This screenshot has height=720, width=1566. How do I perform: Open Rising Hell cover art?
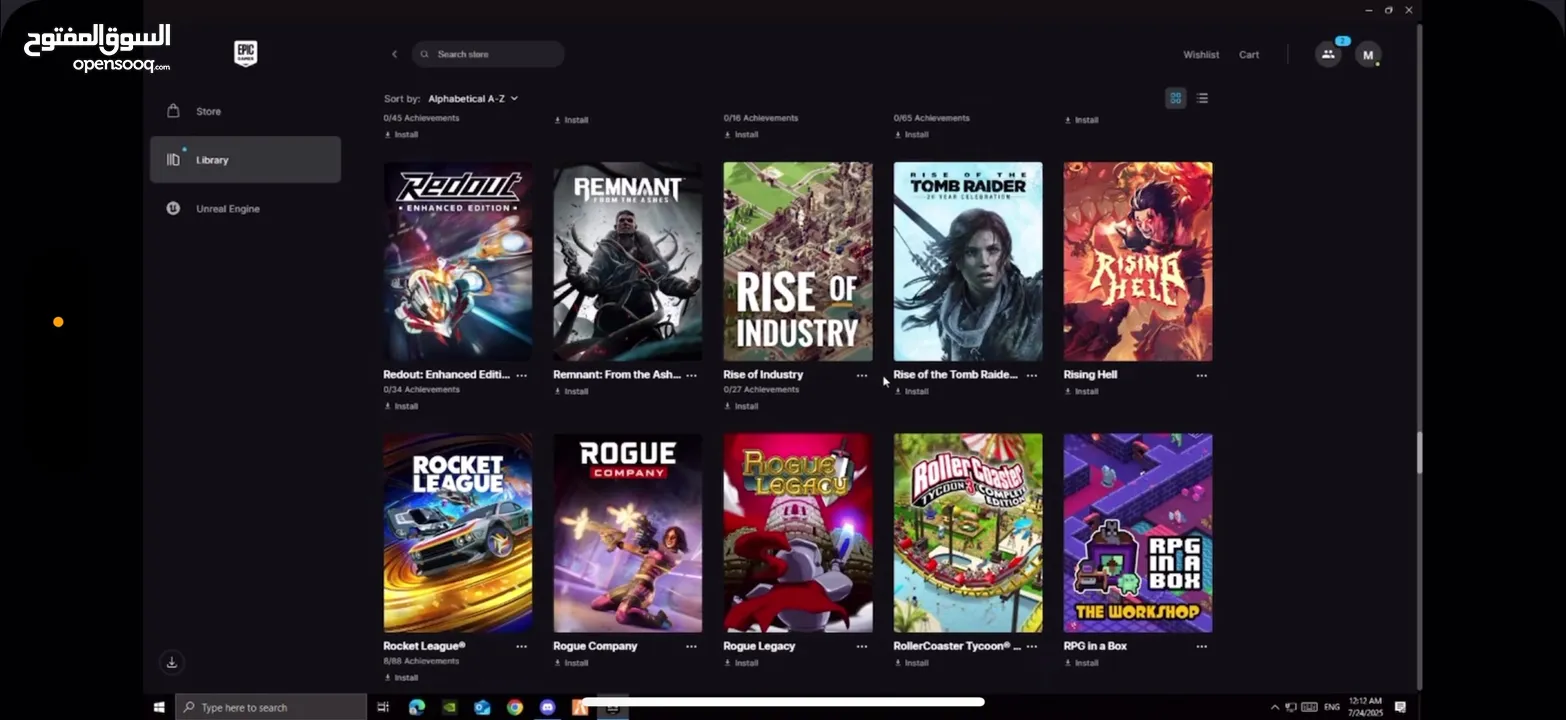tap(1138, 261)
